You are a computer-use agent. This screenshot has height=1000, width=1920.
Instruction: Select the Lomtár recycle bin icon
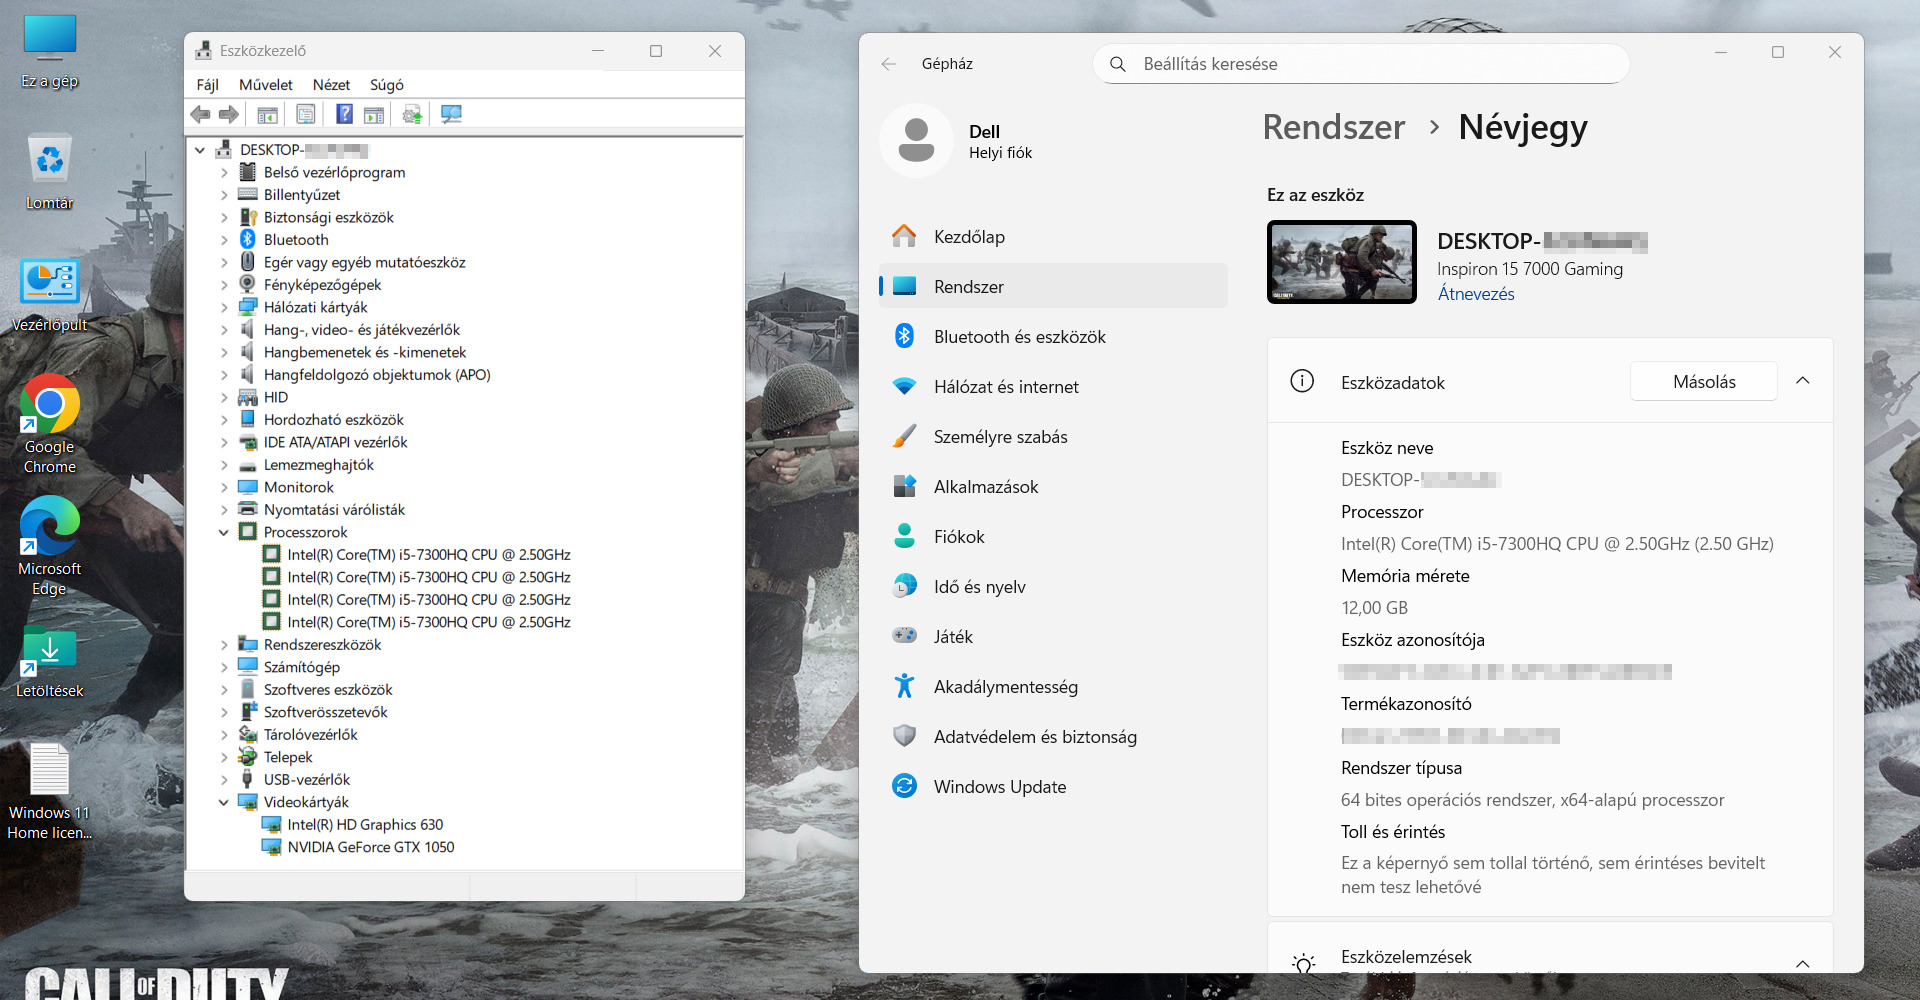click(x=49, y=172)
